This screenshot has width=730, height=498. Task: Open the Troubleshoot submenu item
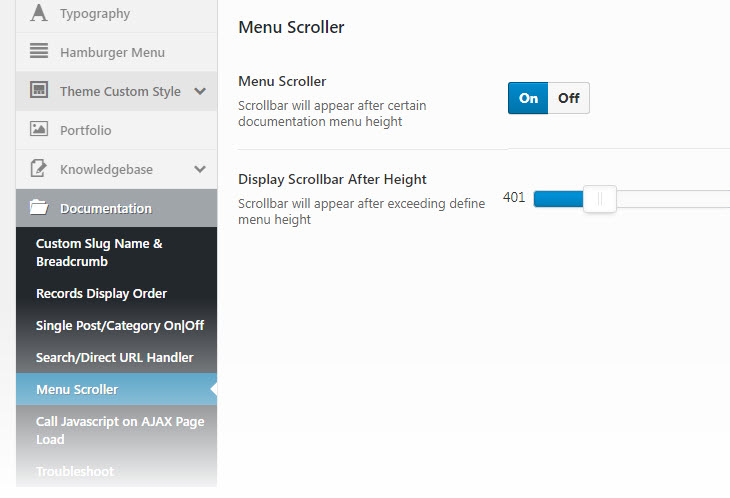click(x=75, y=471)
